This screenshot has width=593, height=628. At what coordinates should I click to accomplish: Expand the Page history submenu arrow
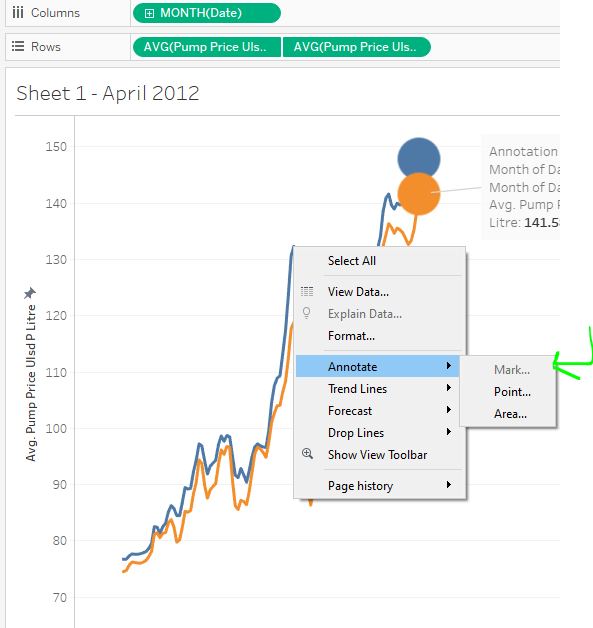pyautogui.click(x=449, y=485)
